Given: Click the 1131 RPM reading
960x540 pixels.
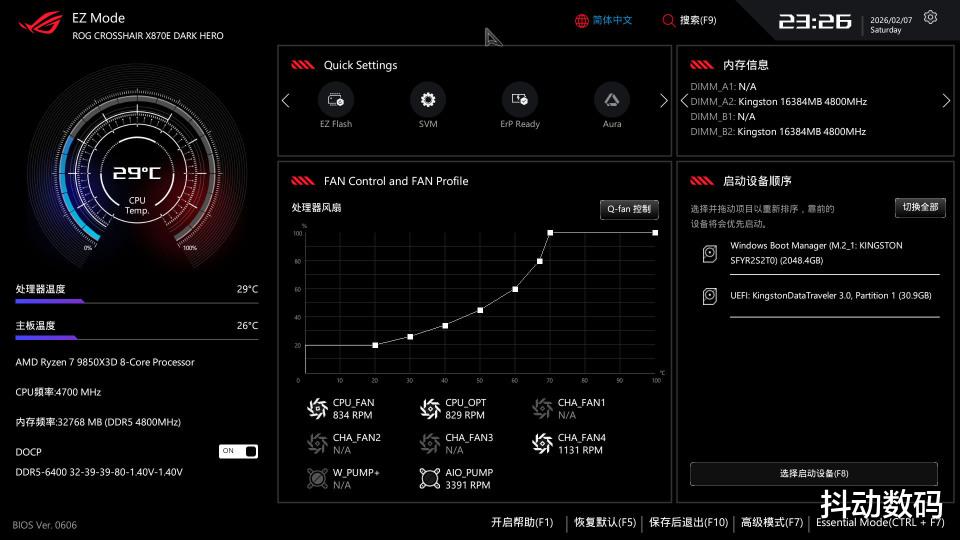Looking at the screenshot, I should click(x=580, y=451).
